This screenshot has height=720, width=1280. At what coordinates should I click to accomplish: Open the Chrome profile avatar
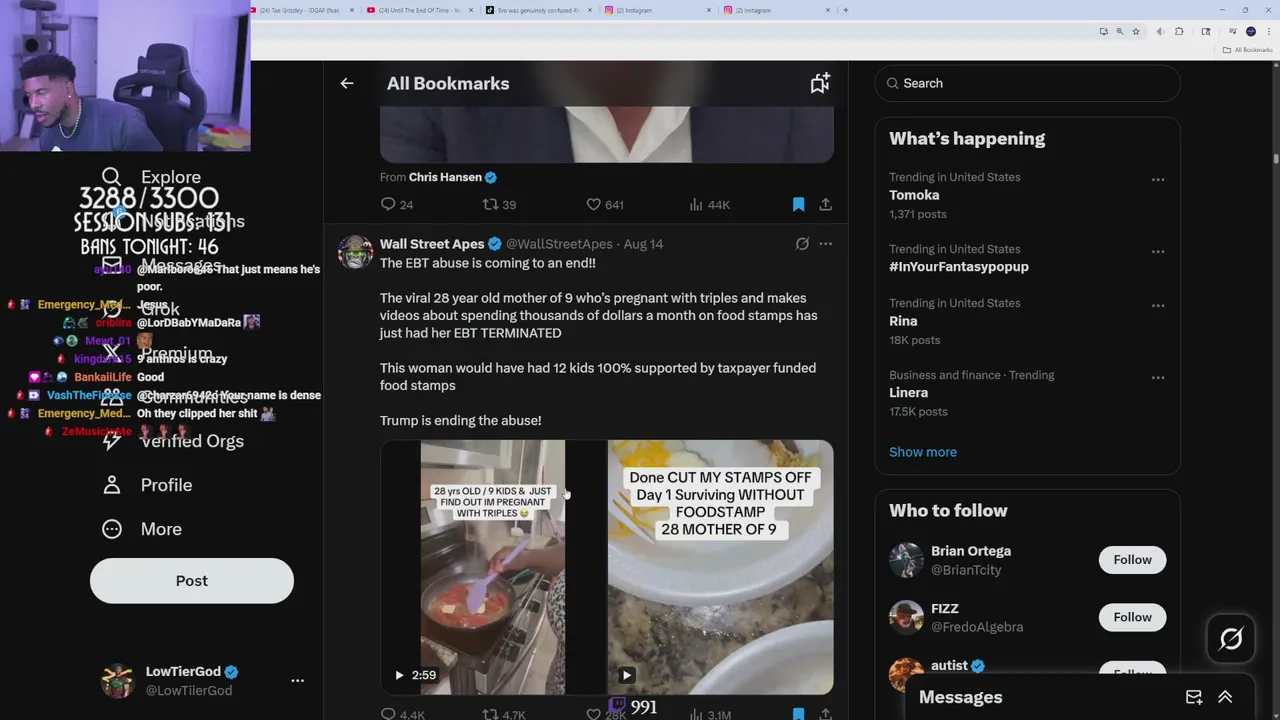tap(1250, 32)
